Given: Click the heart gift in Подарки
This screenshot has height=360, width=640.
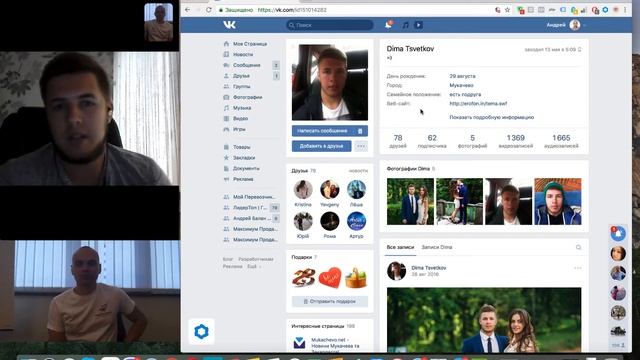Looking at the screenshot, I should pos(330,278).
